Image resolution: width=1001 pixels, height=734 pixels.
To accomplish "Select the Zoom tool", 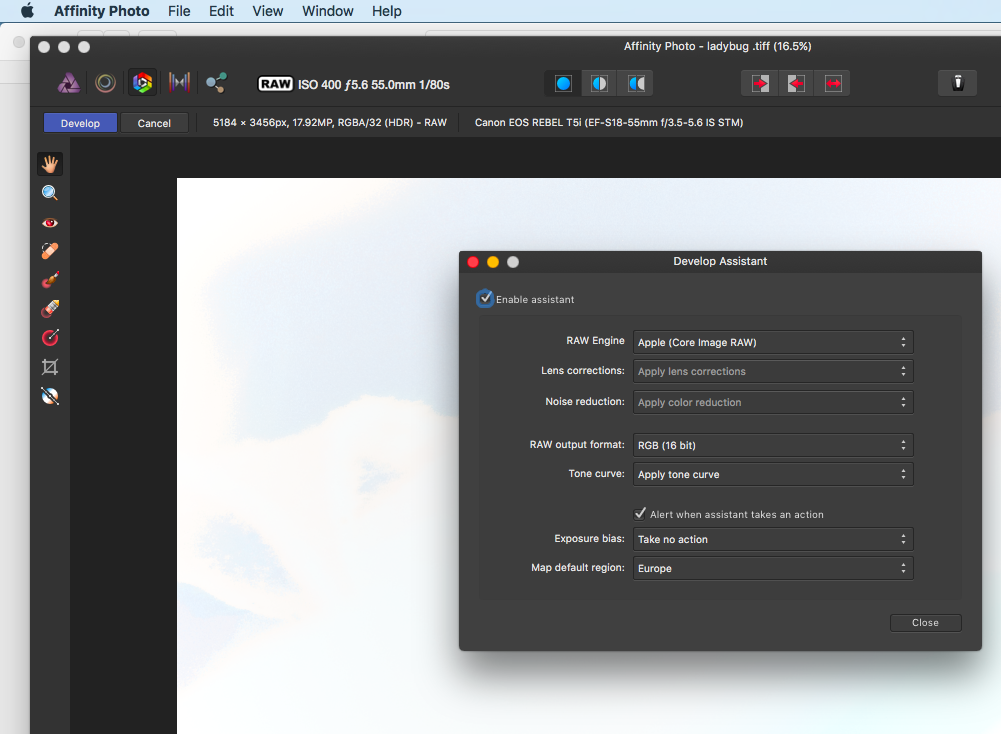I will click(x=50, y=193).
